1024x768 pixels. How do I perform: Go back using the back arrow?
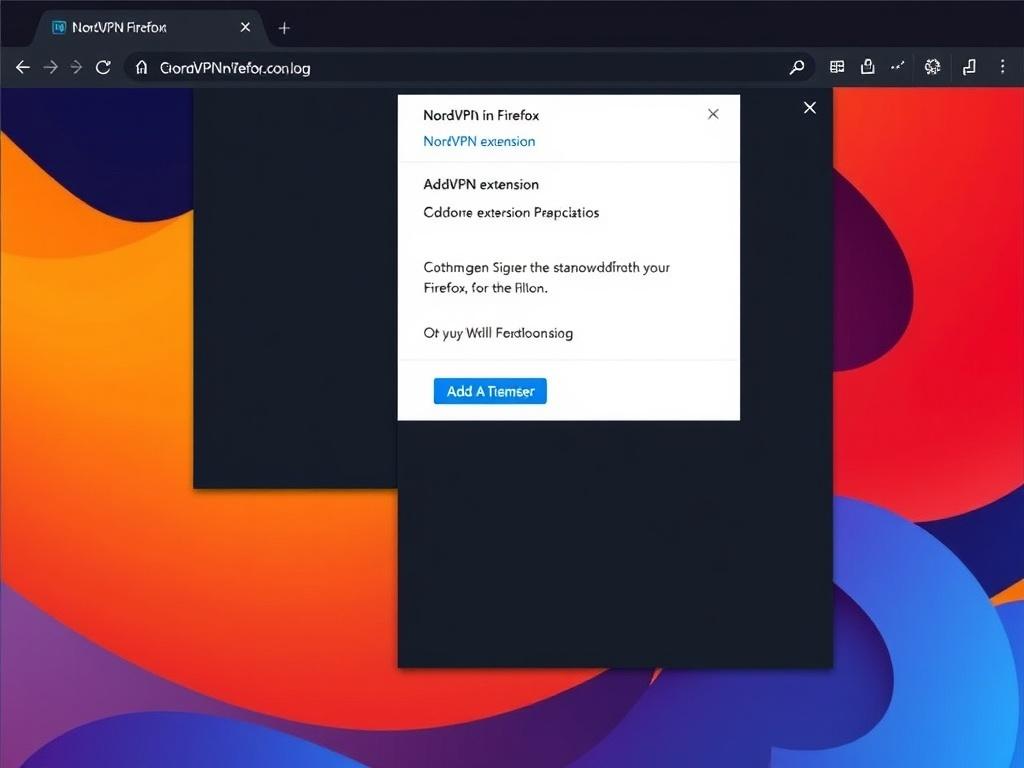[x=23, y=67]
